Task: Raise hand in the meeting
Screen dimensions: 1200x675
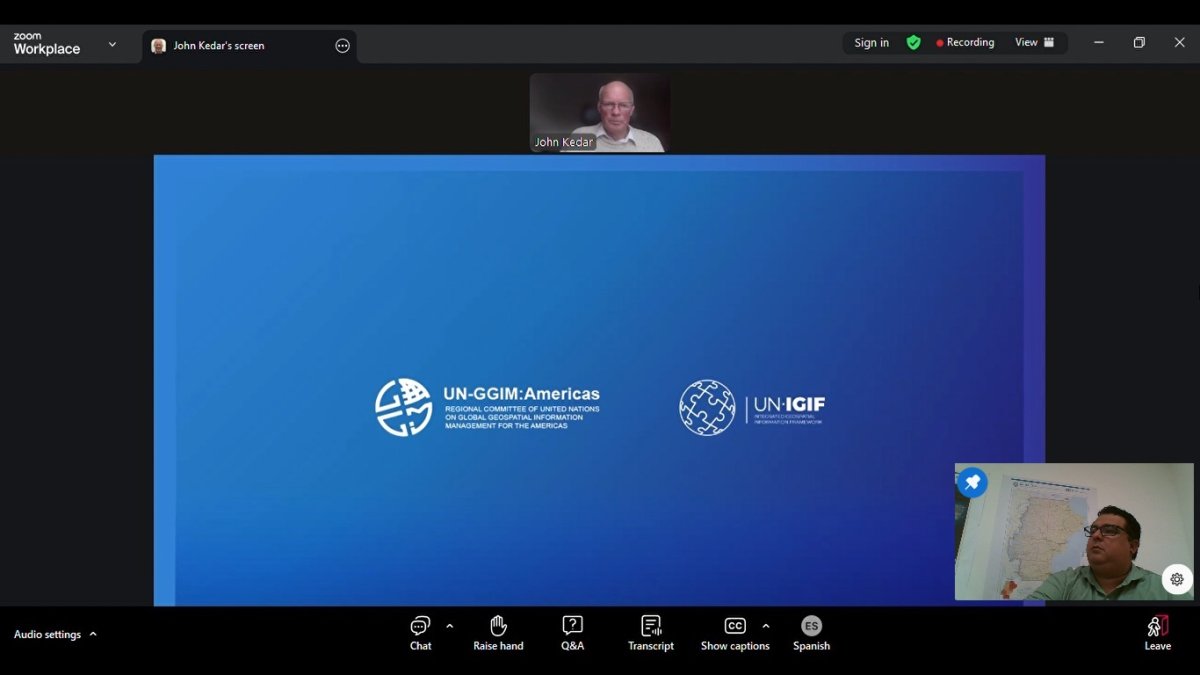Action: (498, 633)
